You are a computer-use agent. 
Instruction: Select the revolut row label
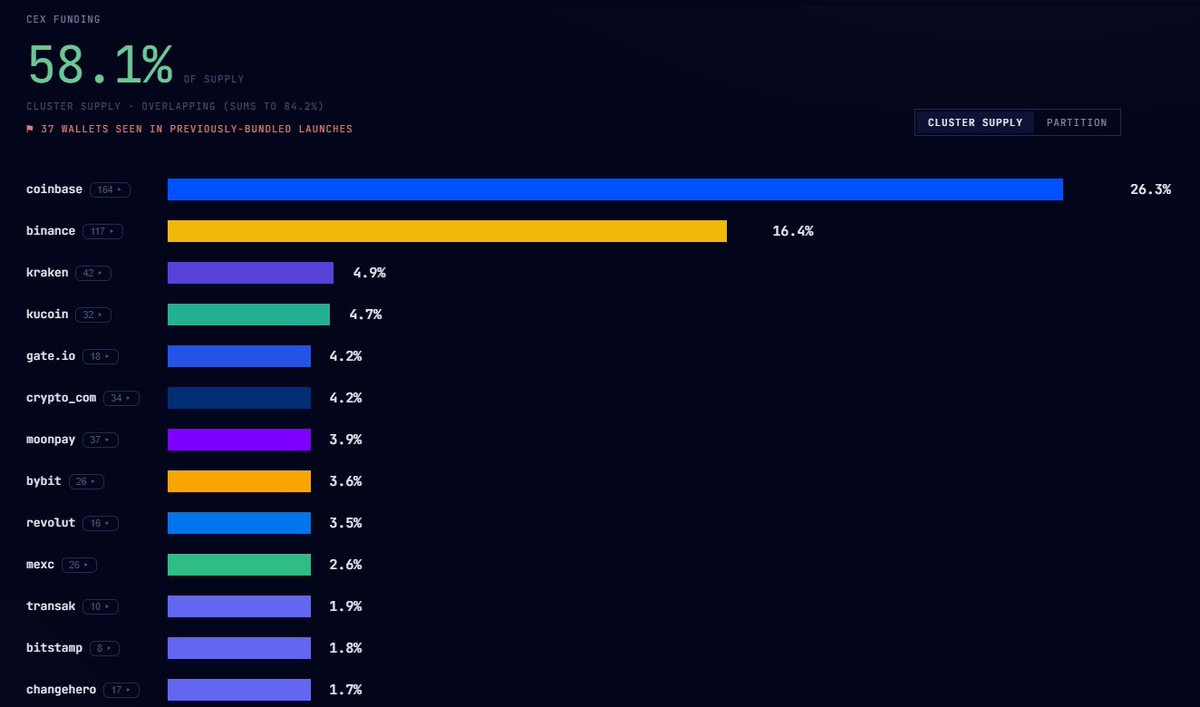coord(51,523)
